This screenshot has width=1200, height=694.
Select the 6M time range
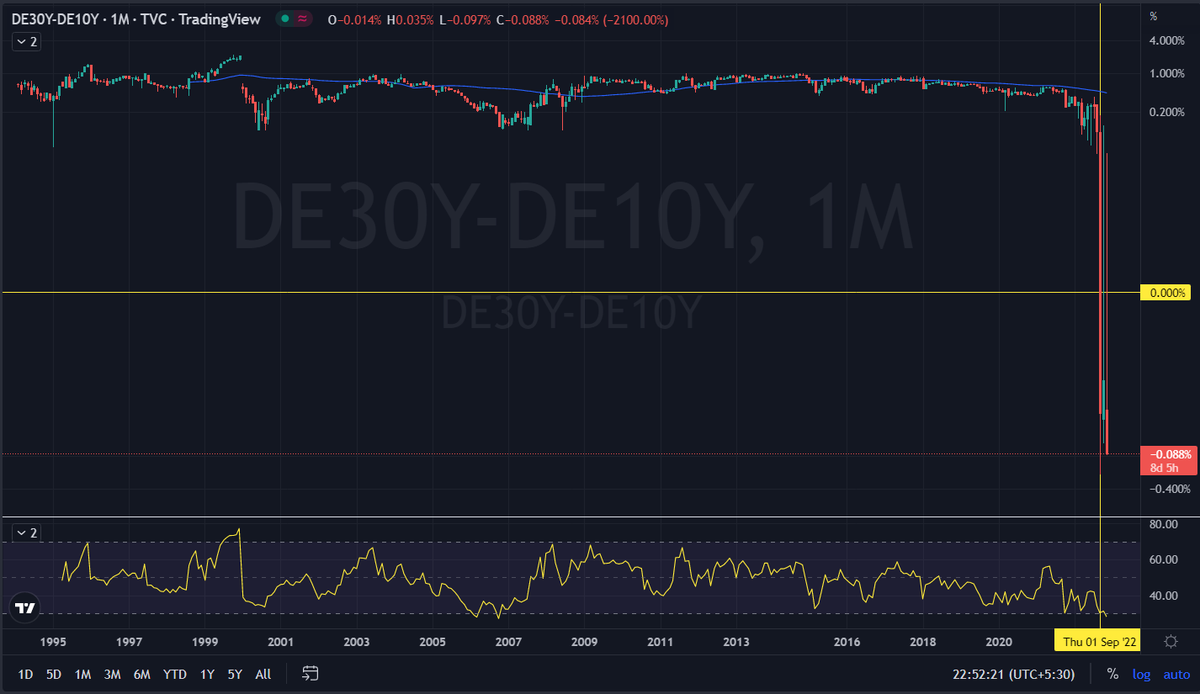[x=142, y=674]
